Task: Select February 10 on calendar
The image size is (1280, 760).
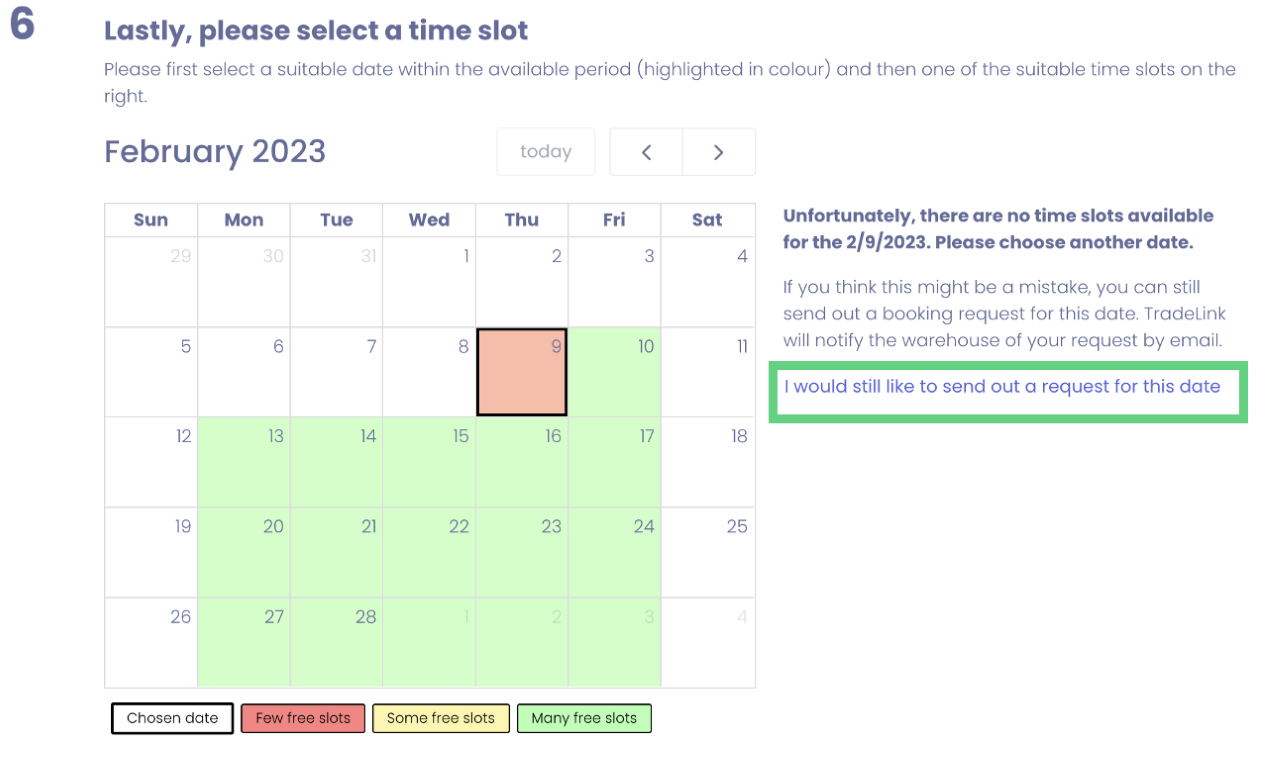Action: tap(614, 372)
